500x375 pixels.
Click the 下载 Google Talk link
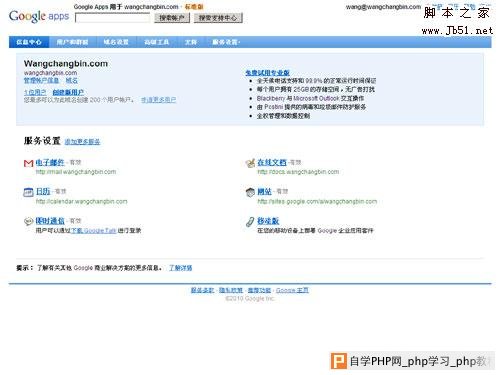tap(94, 230)
